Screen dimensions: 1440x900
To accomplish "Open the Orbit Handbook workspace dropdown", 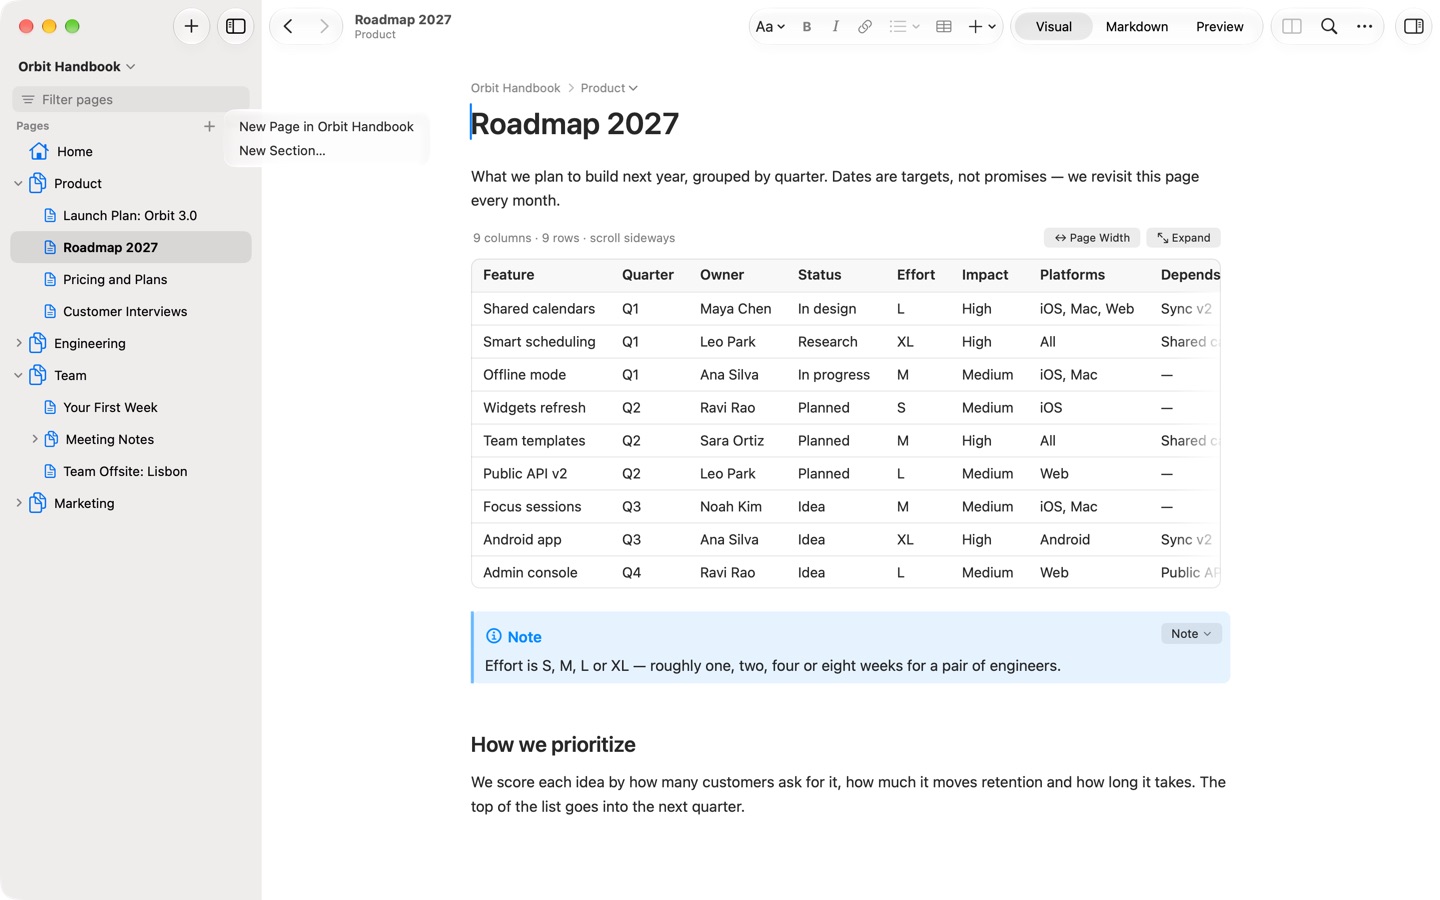I will coord(77,67).
